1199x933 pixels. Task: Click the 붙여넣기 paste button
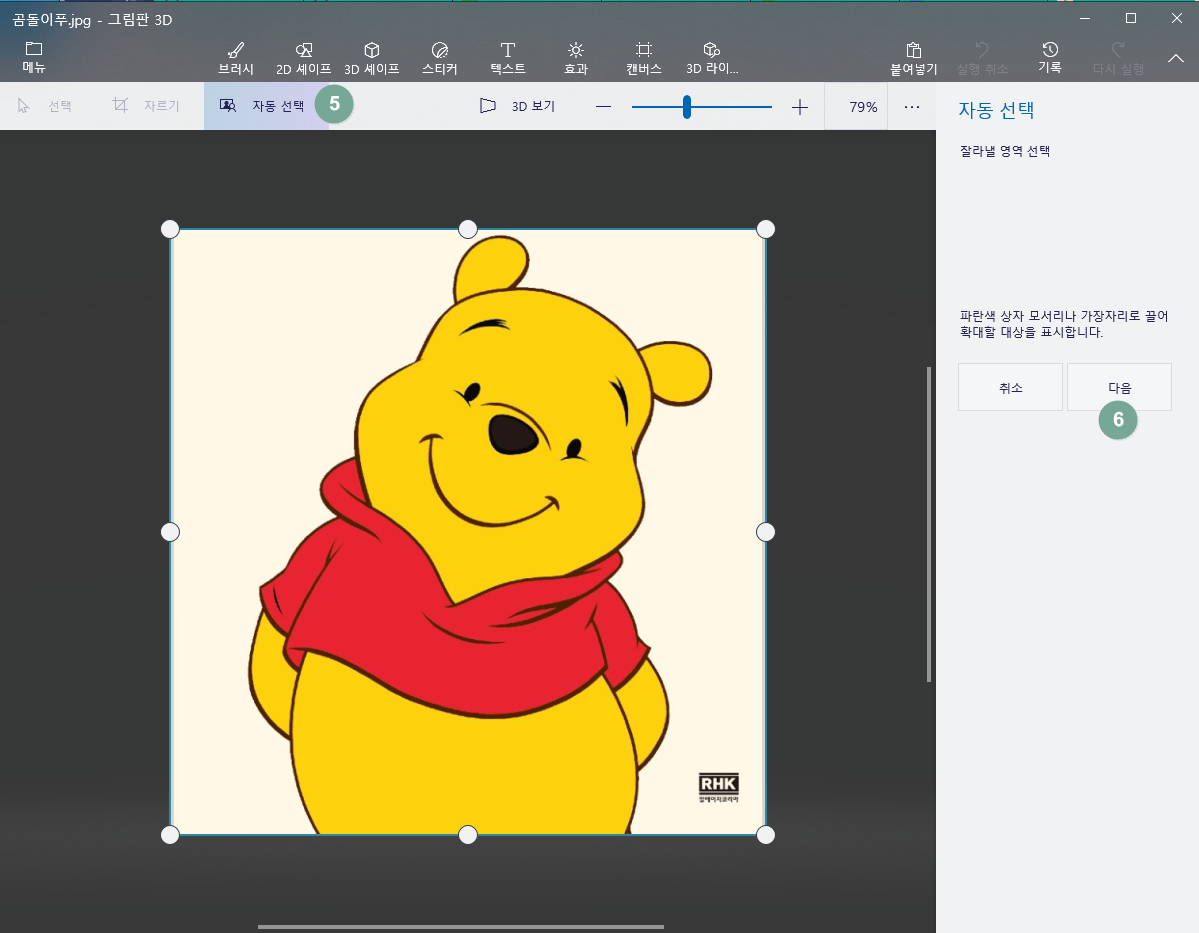913,59
